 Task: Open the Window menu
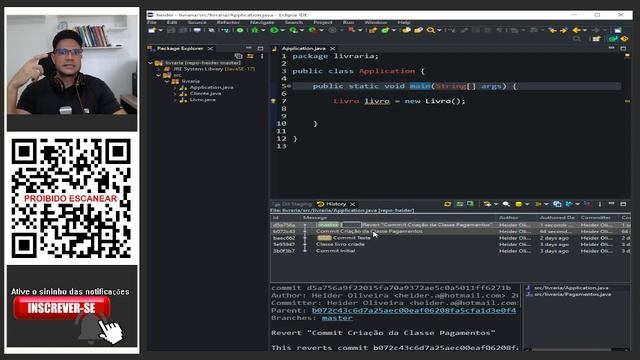375,22
